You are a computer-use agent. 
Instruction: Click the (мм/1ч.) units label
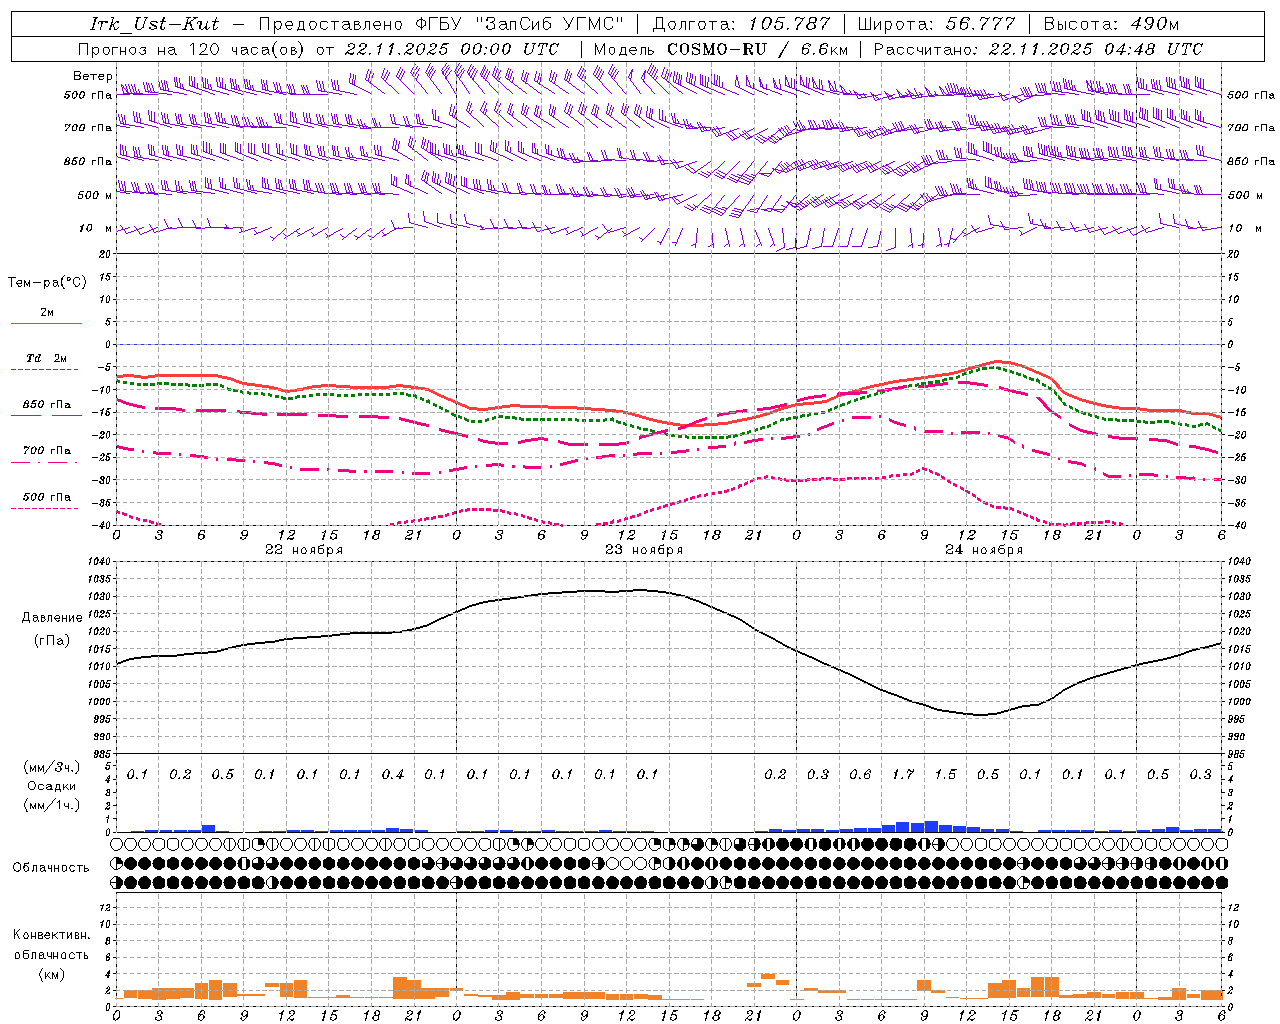(x=51, y=805)
